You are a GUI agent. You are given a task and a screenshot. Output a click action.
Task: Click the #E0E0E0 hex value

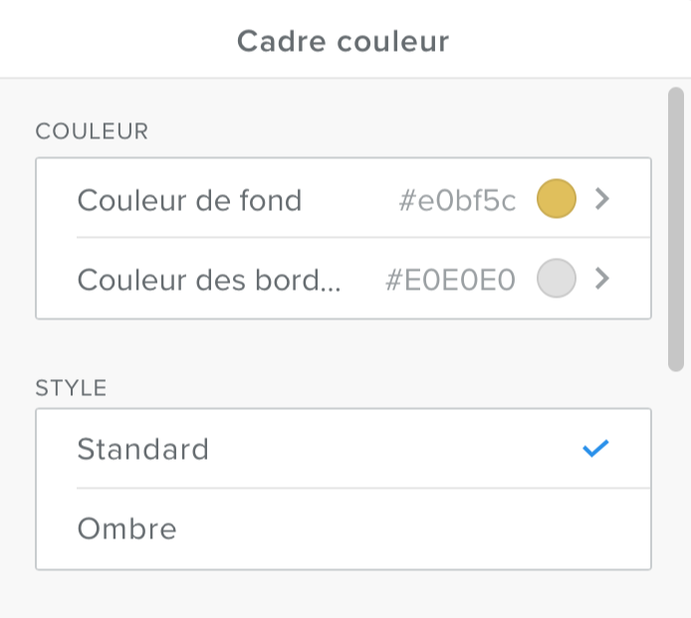point(450,281)
